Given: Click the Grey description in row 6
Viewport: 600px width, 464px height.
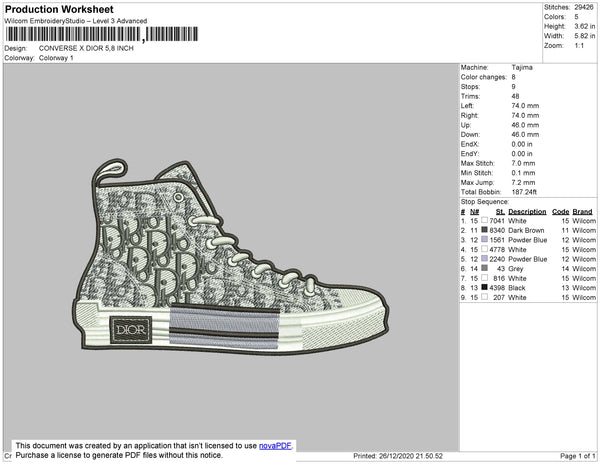Looking at the screenshot, I should [x=515, y=269].
